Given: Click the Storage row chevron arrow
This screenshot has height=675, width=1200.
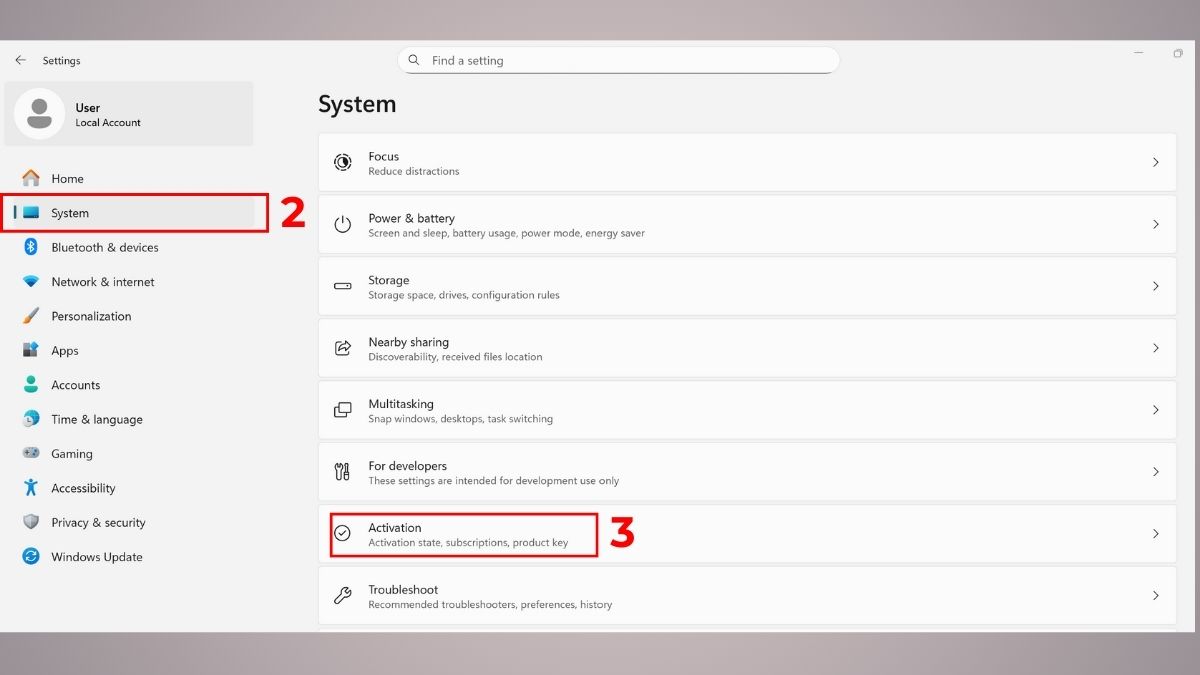Looking at the screenshot, I should (1156, 286).
